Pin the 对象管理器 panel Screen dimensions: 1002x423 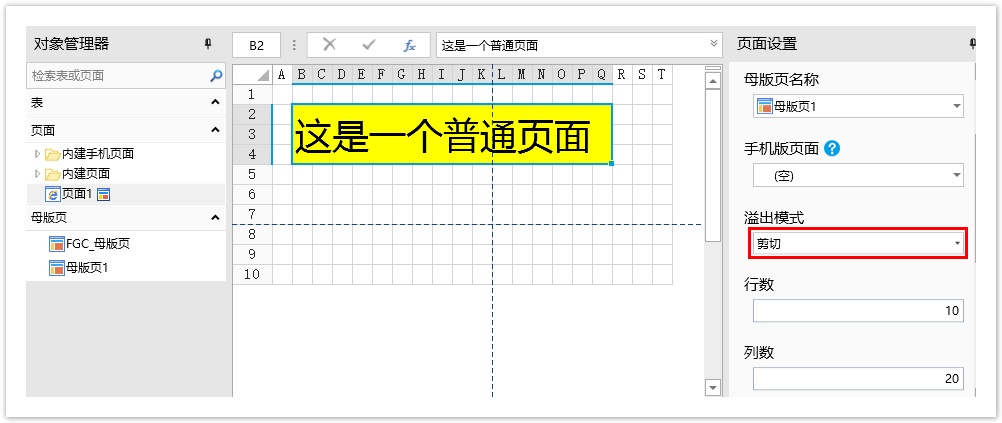tap(208, 44)
